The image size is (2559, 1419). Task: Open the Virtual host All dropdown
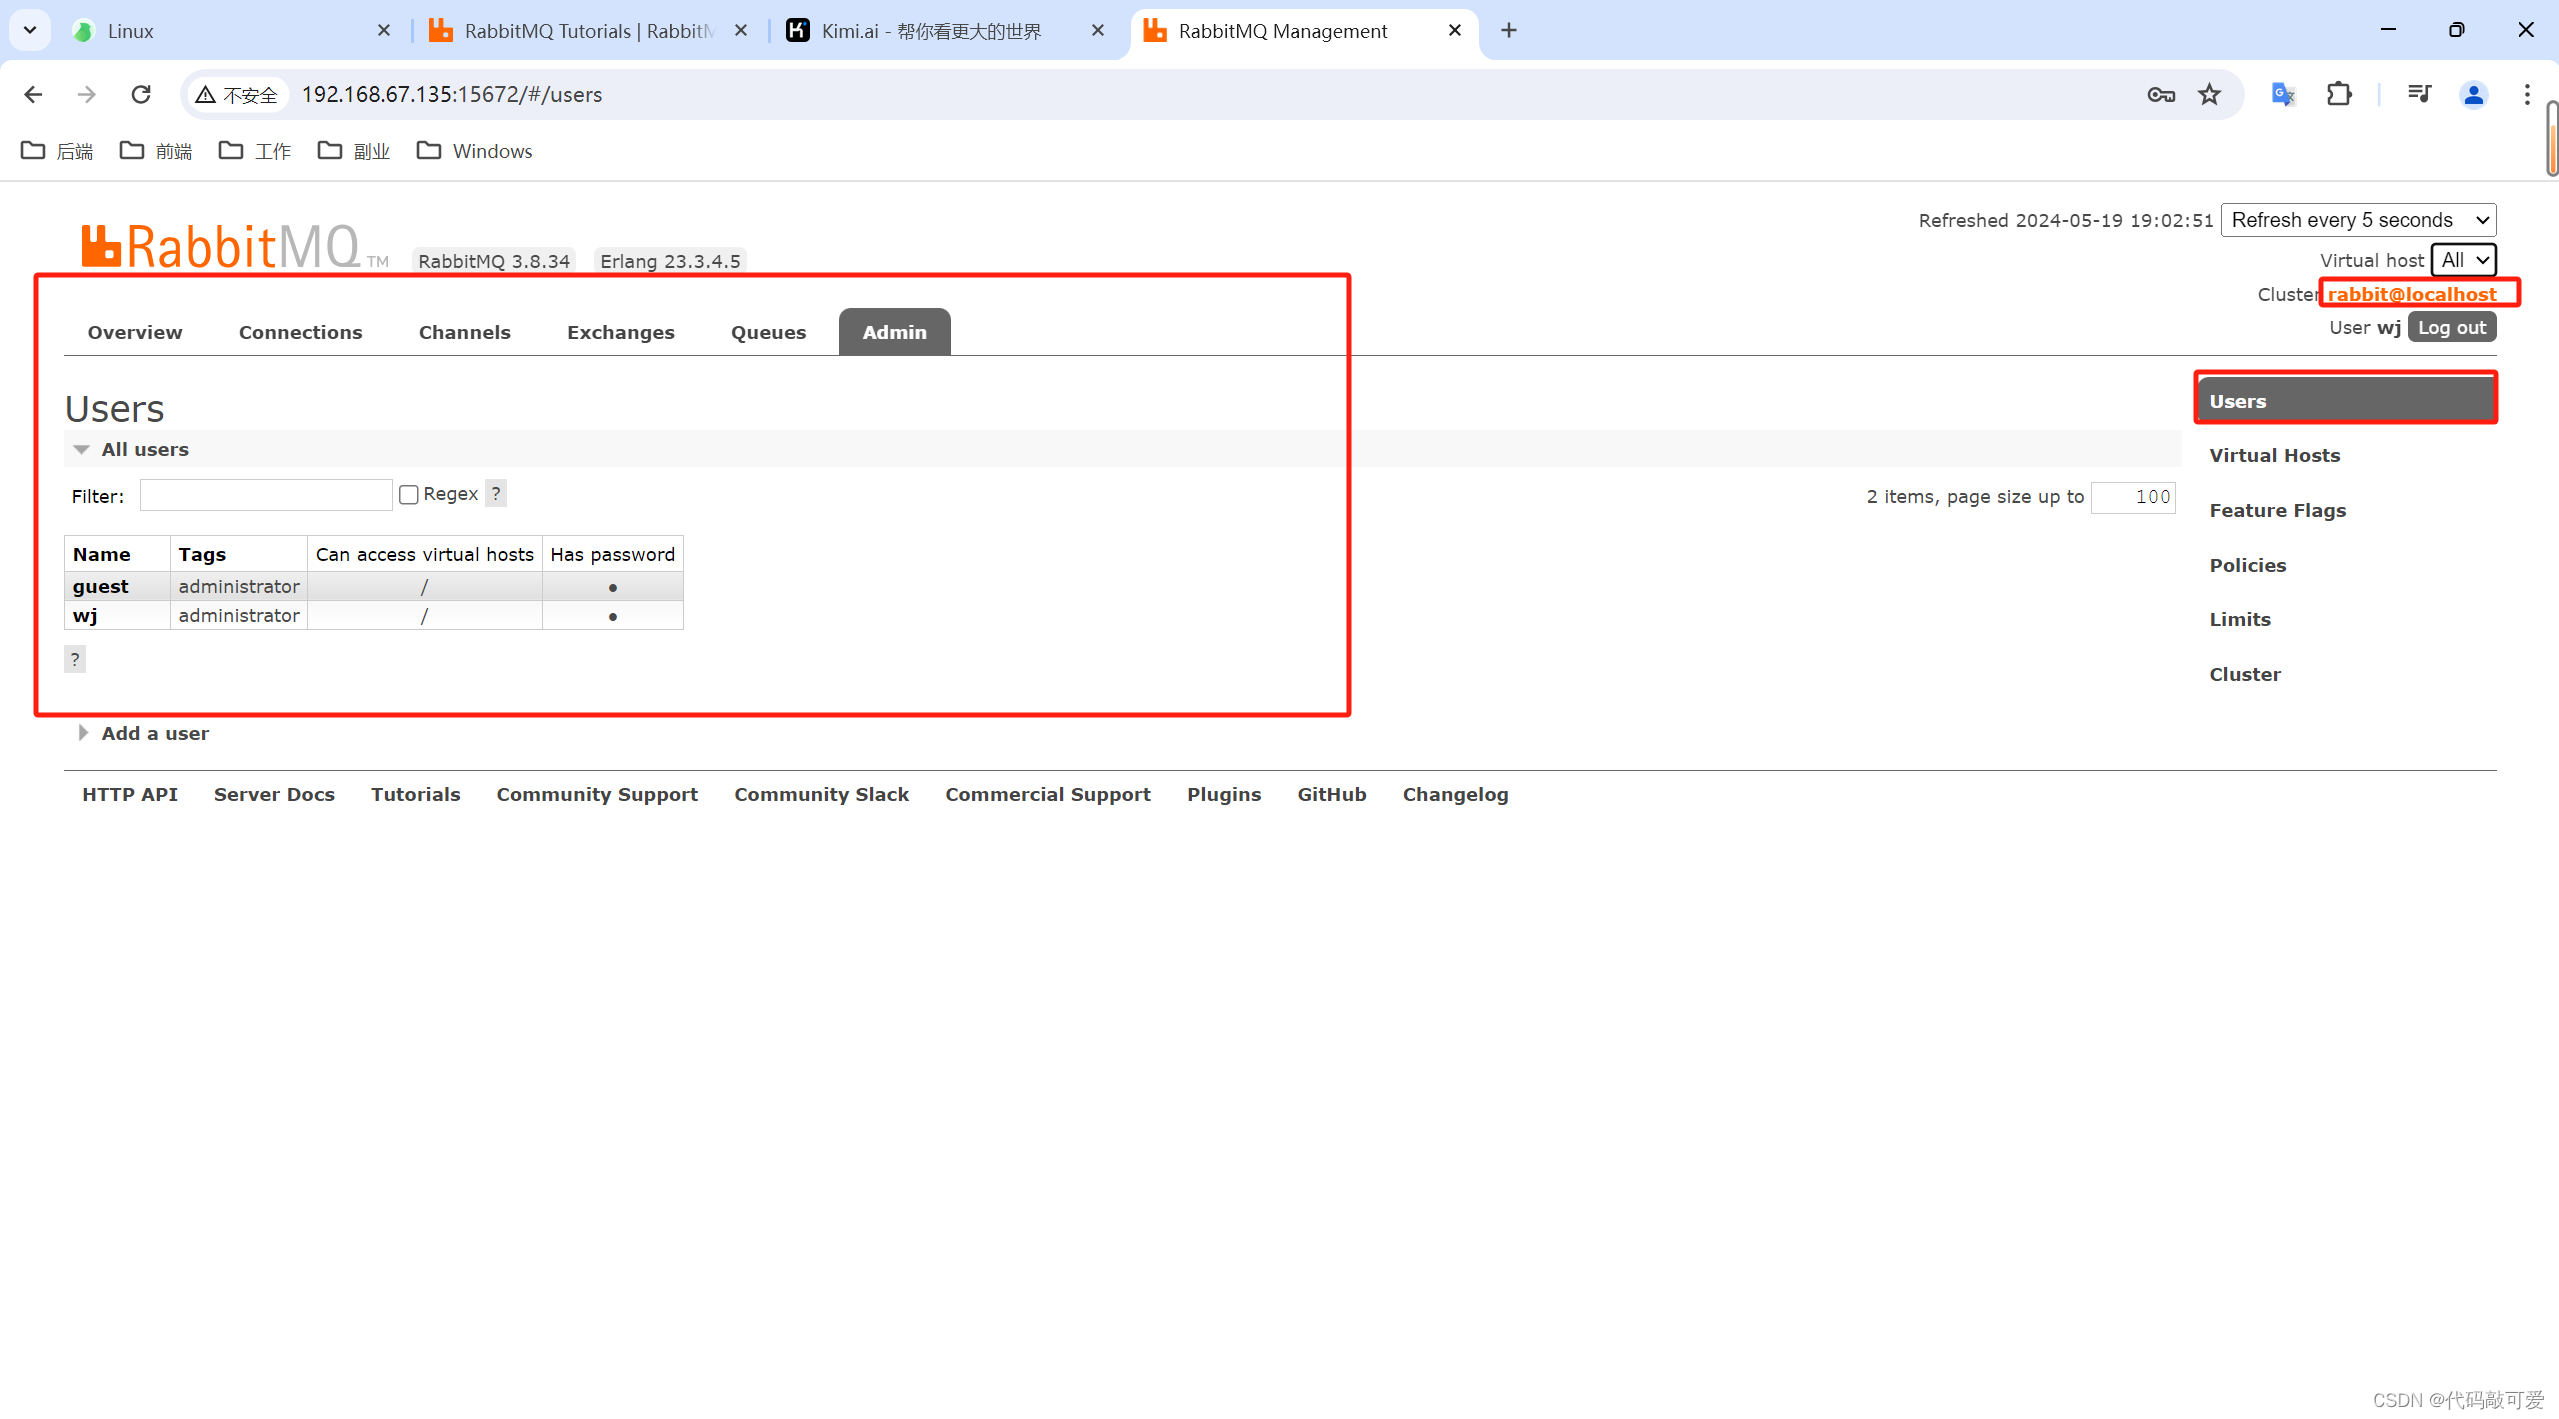(2463, 260)
